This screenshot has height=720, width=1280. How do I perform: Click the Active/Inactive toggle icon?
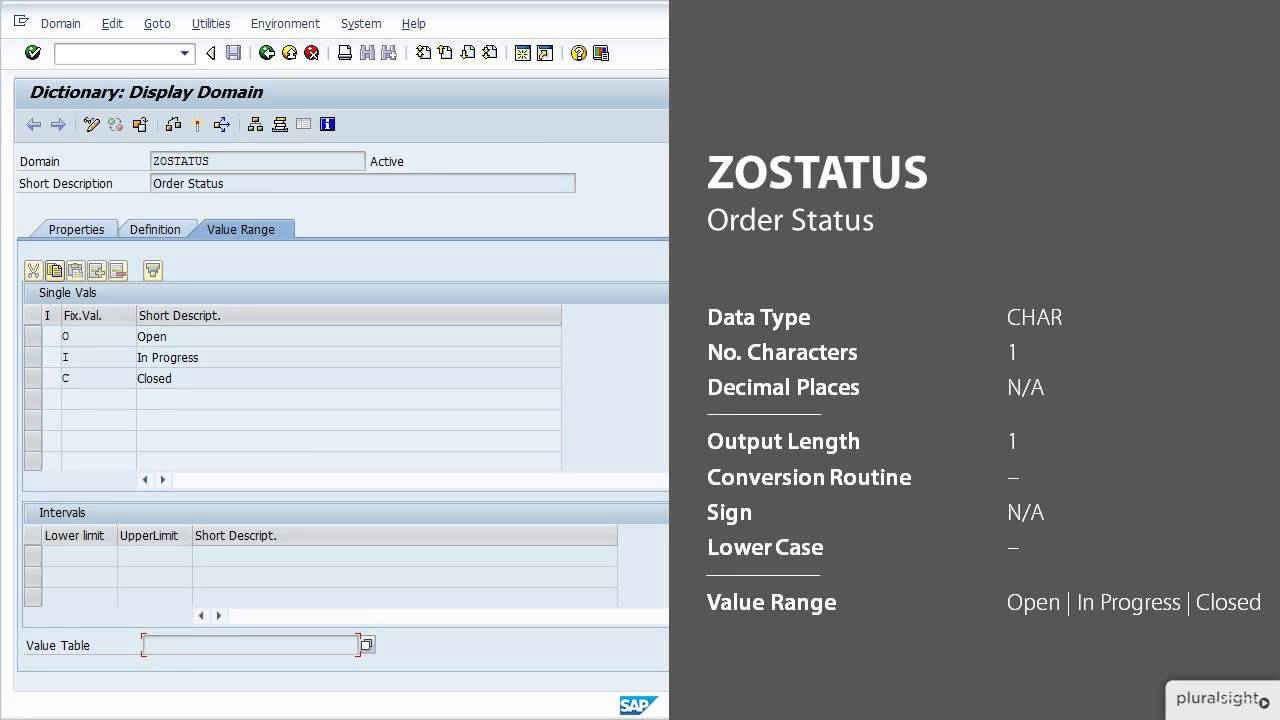coord(115,124)
